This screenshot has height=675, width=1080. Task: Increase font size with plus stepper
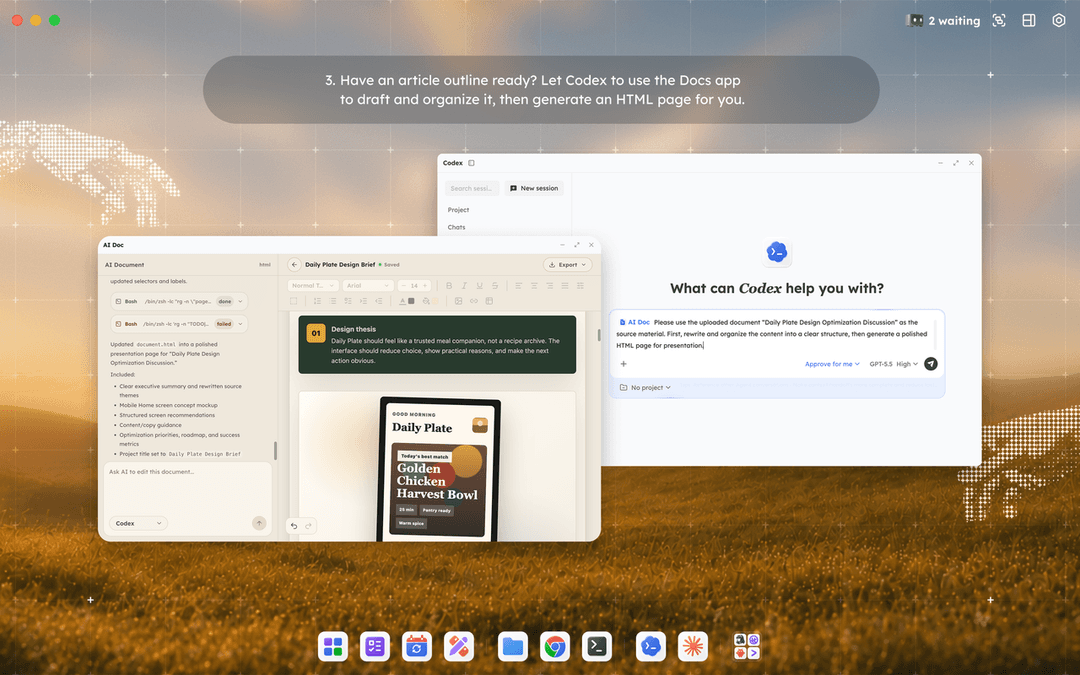[x=425, y=285]
